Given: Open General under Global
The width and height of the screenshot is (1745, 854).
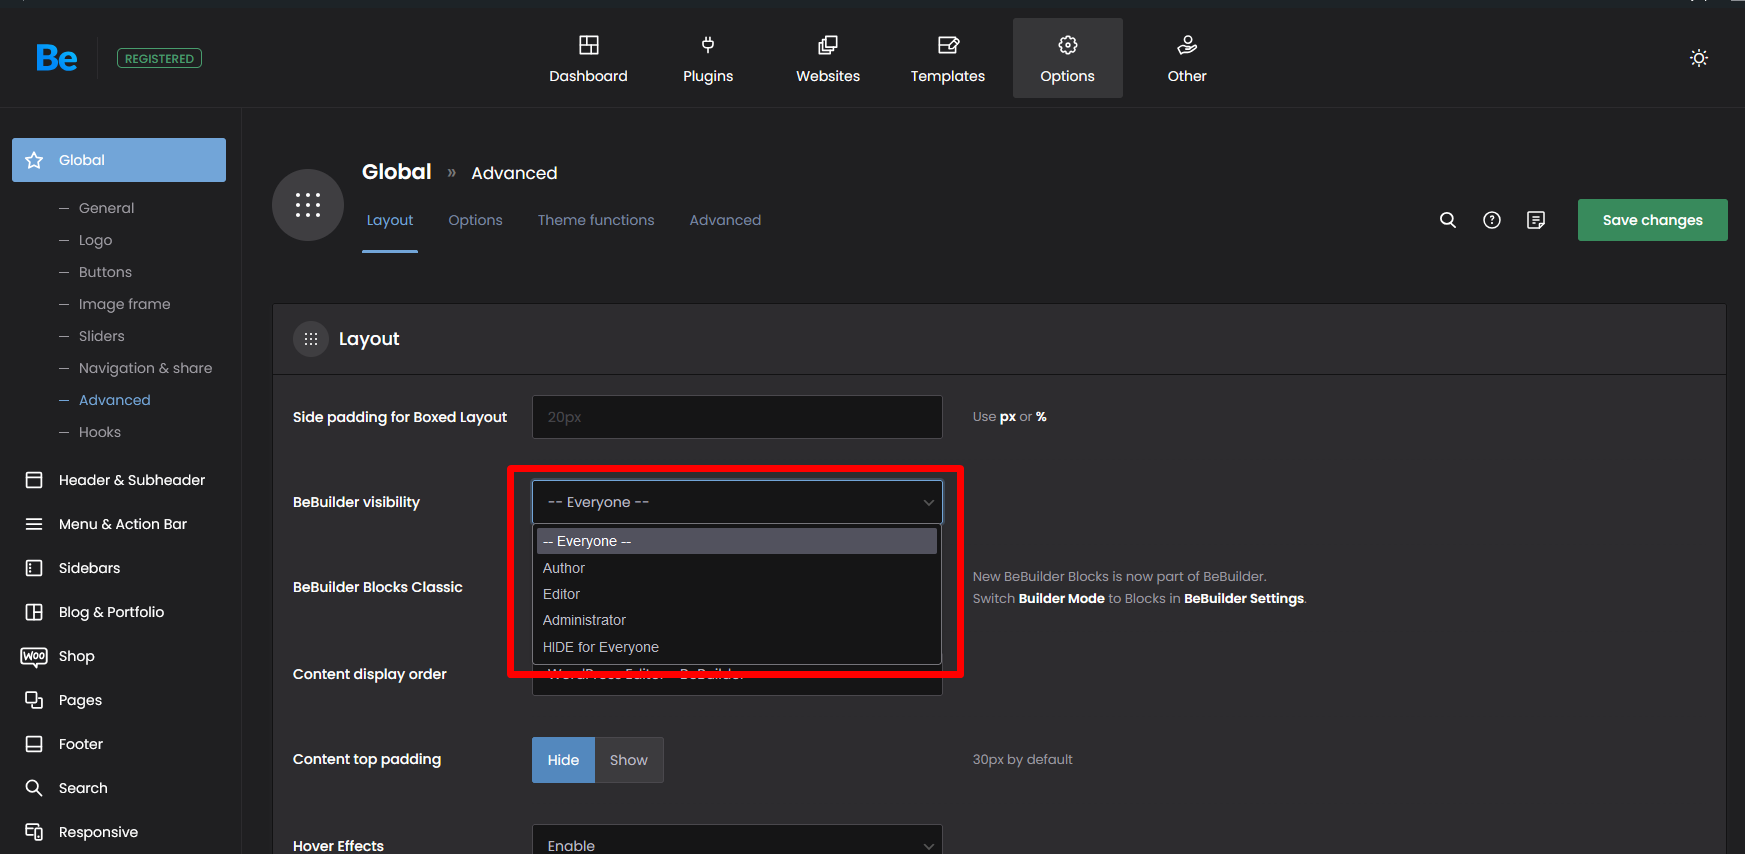Looking at the screenshot, I should (106, 208).
